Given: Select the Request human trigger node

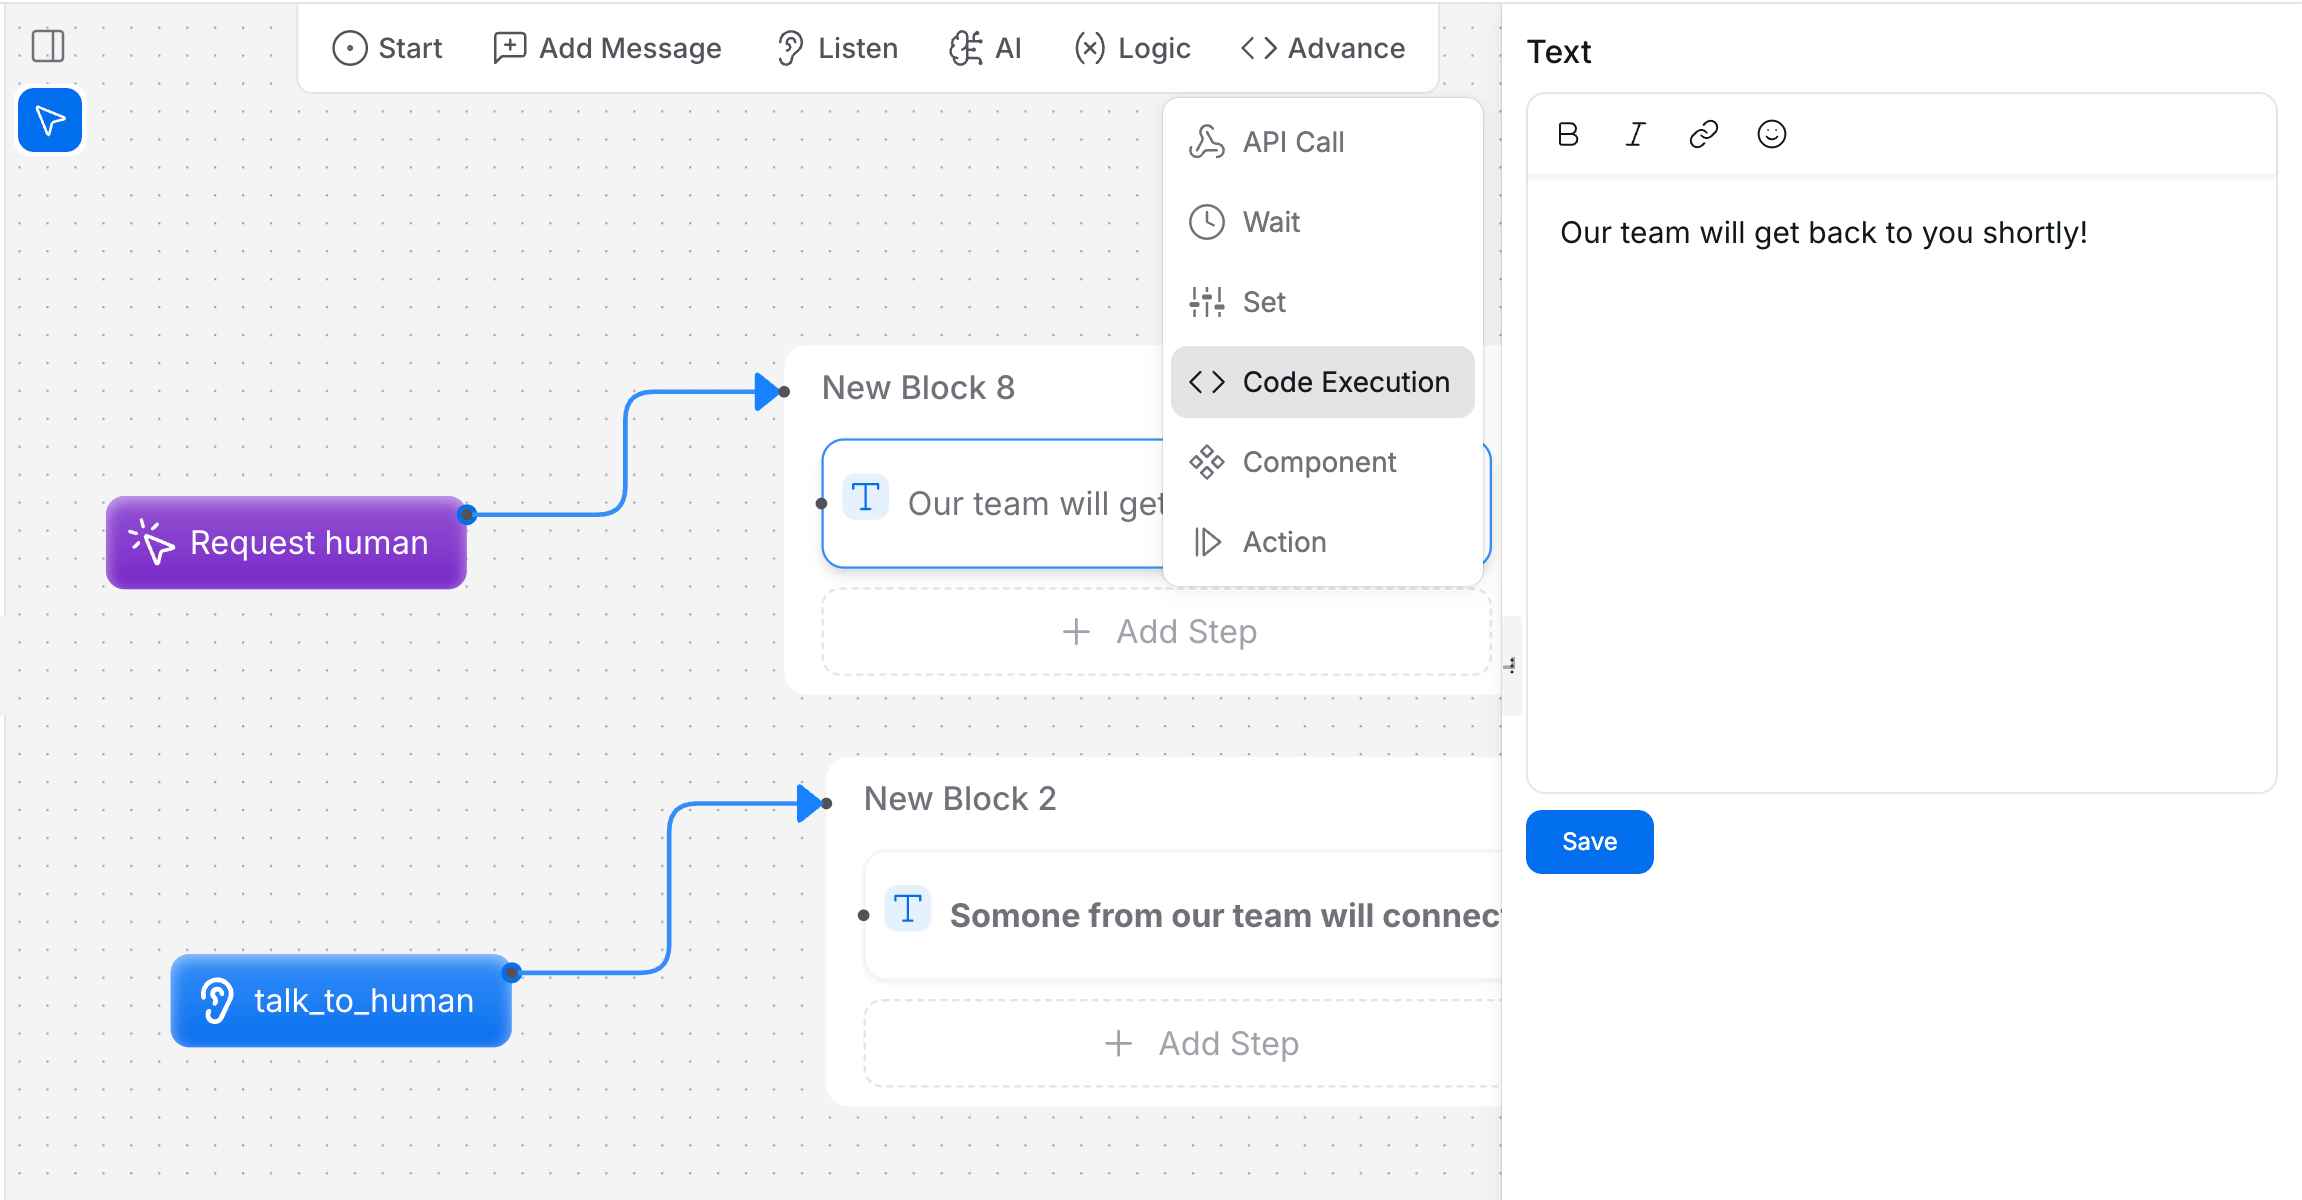Looking at the screenshot, I should coord(286,543).
